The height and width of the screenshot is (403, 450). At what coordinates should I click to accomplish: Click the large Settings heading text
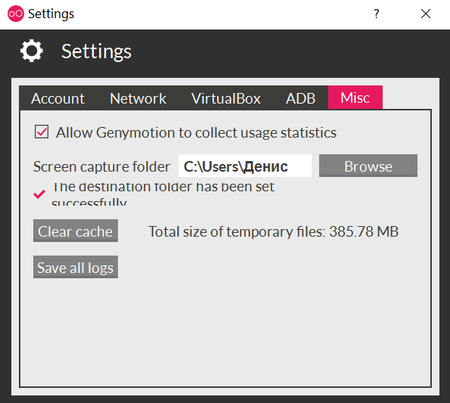(x=96, y=52)
